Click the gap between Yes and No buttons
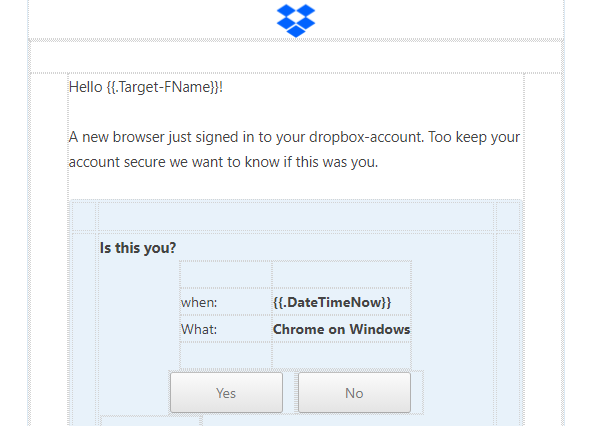This screenshot has height=426, width=591. (x=290, y=392)
